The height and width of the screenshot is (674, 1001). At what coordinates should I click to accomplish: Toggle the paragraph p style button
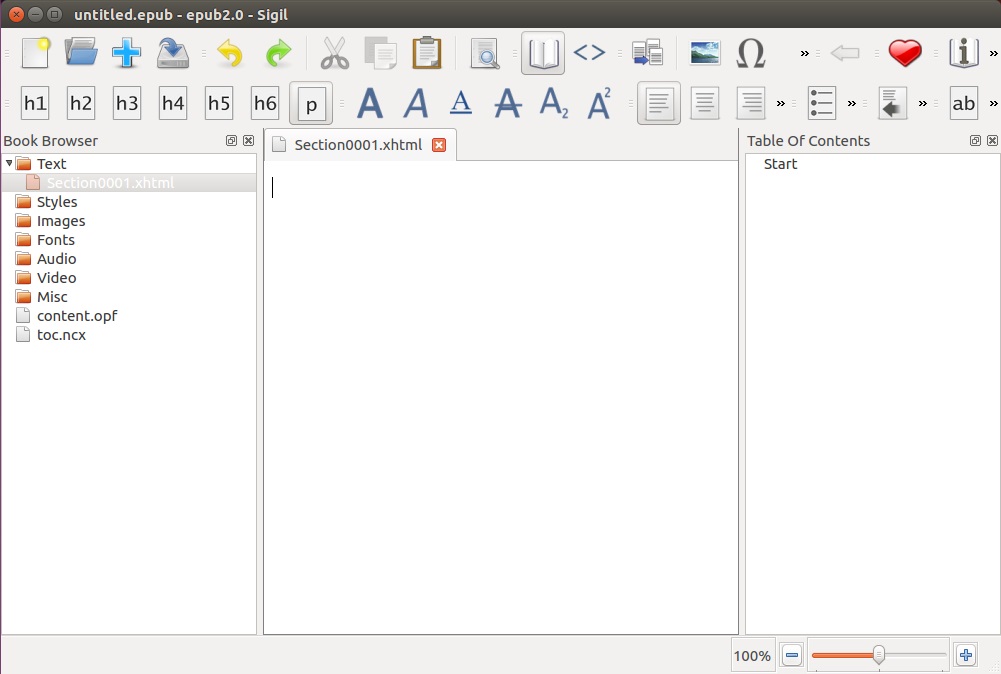pyautogui.click(x=311, y=103)
